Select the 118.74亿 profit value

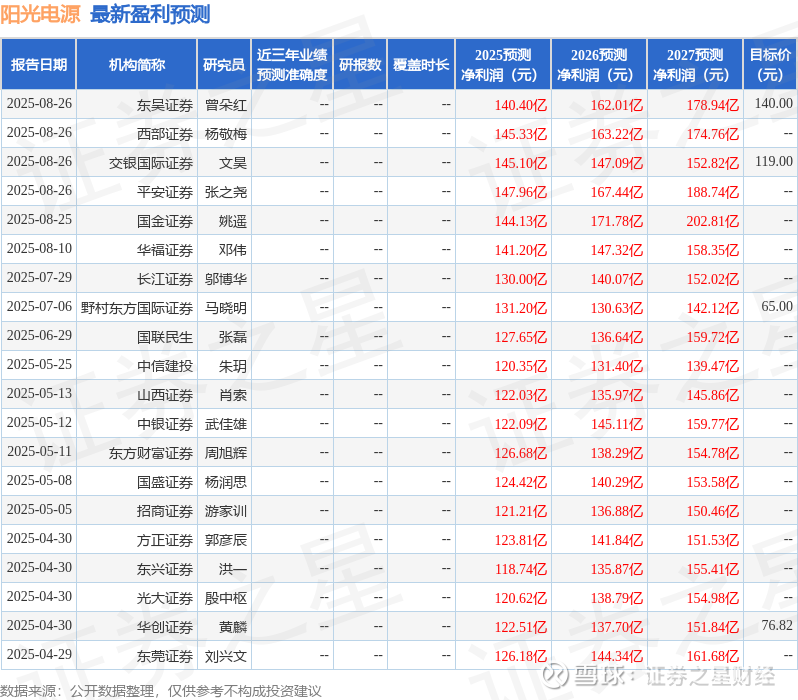[x=521, y=570]
